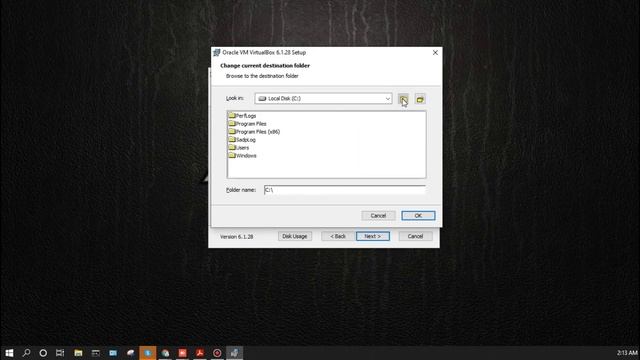The image size is (640, 360).
Task: Switch to the VirtualBox installer taskbar icon
Action: pyautogui.click(x=234, y=353)
